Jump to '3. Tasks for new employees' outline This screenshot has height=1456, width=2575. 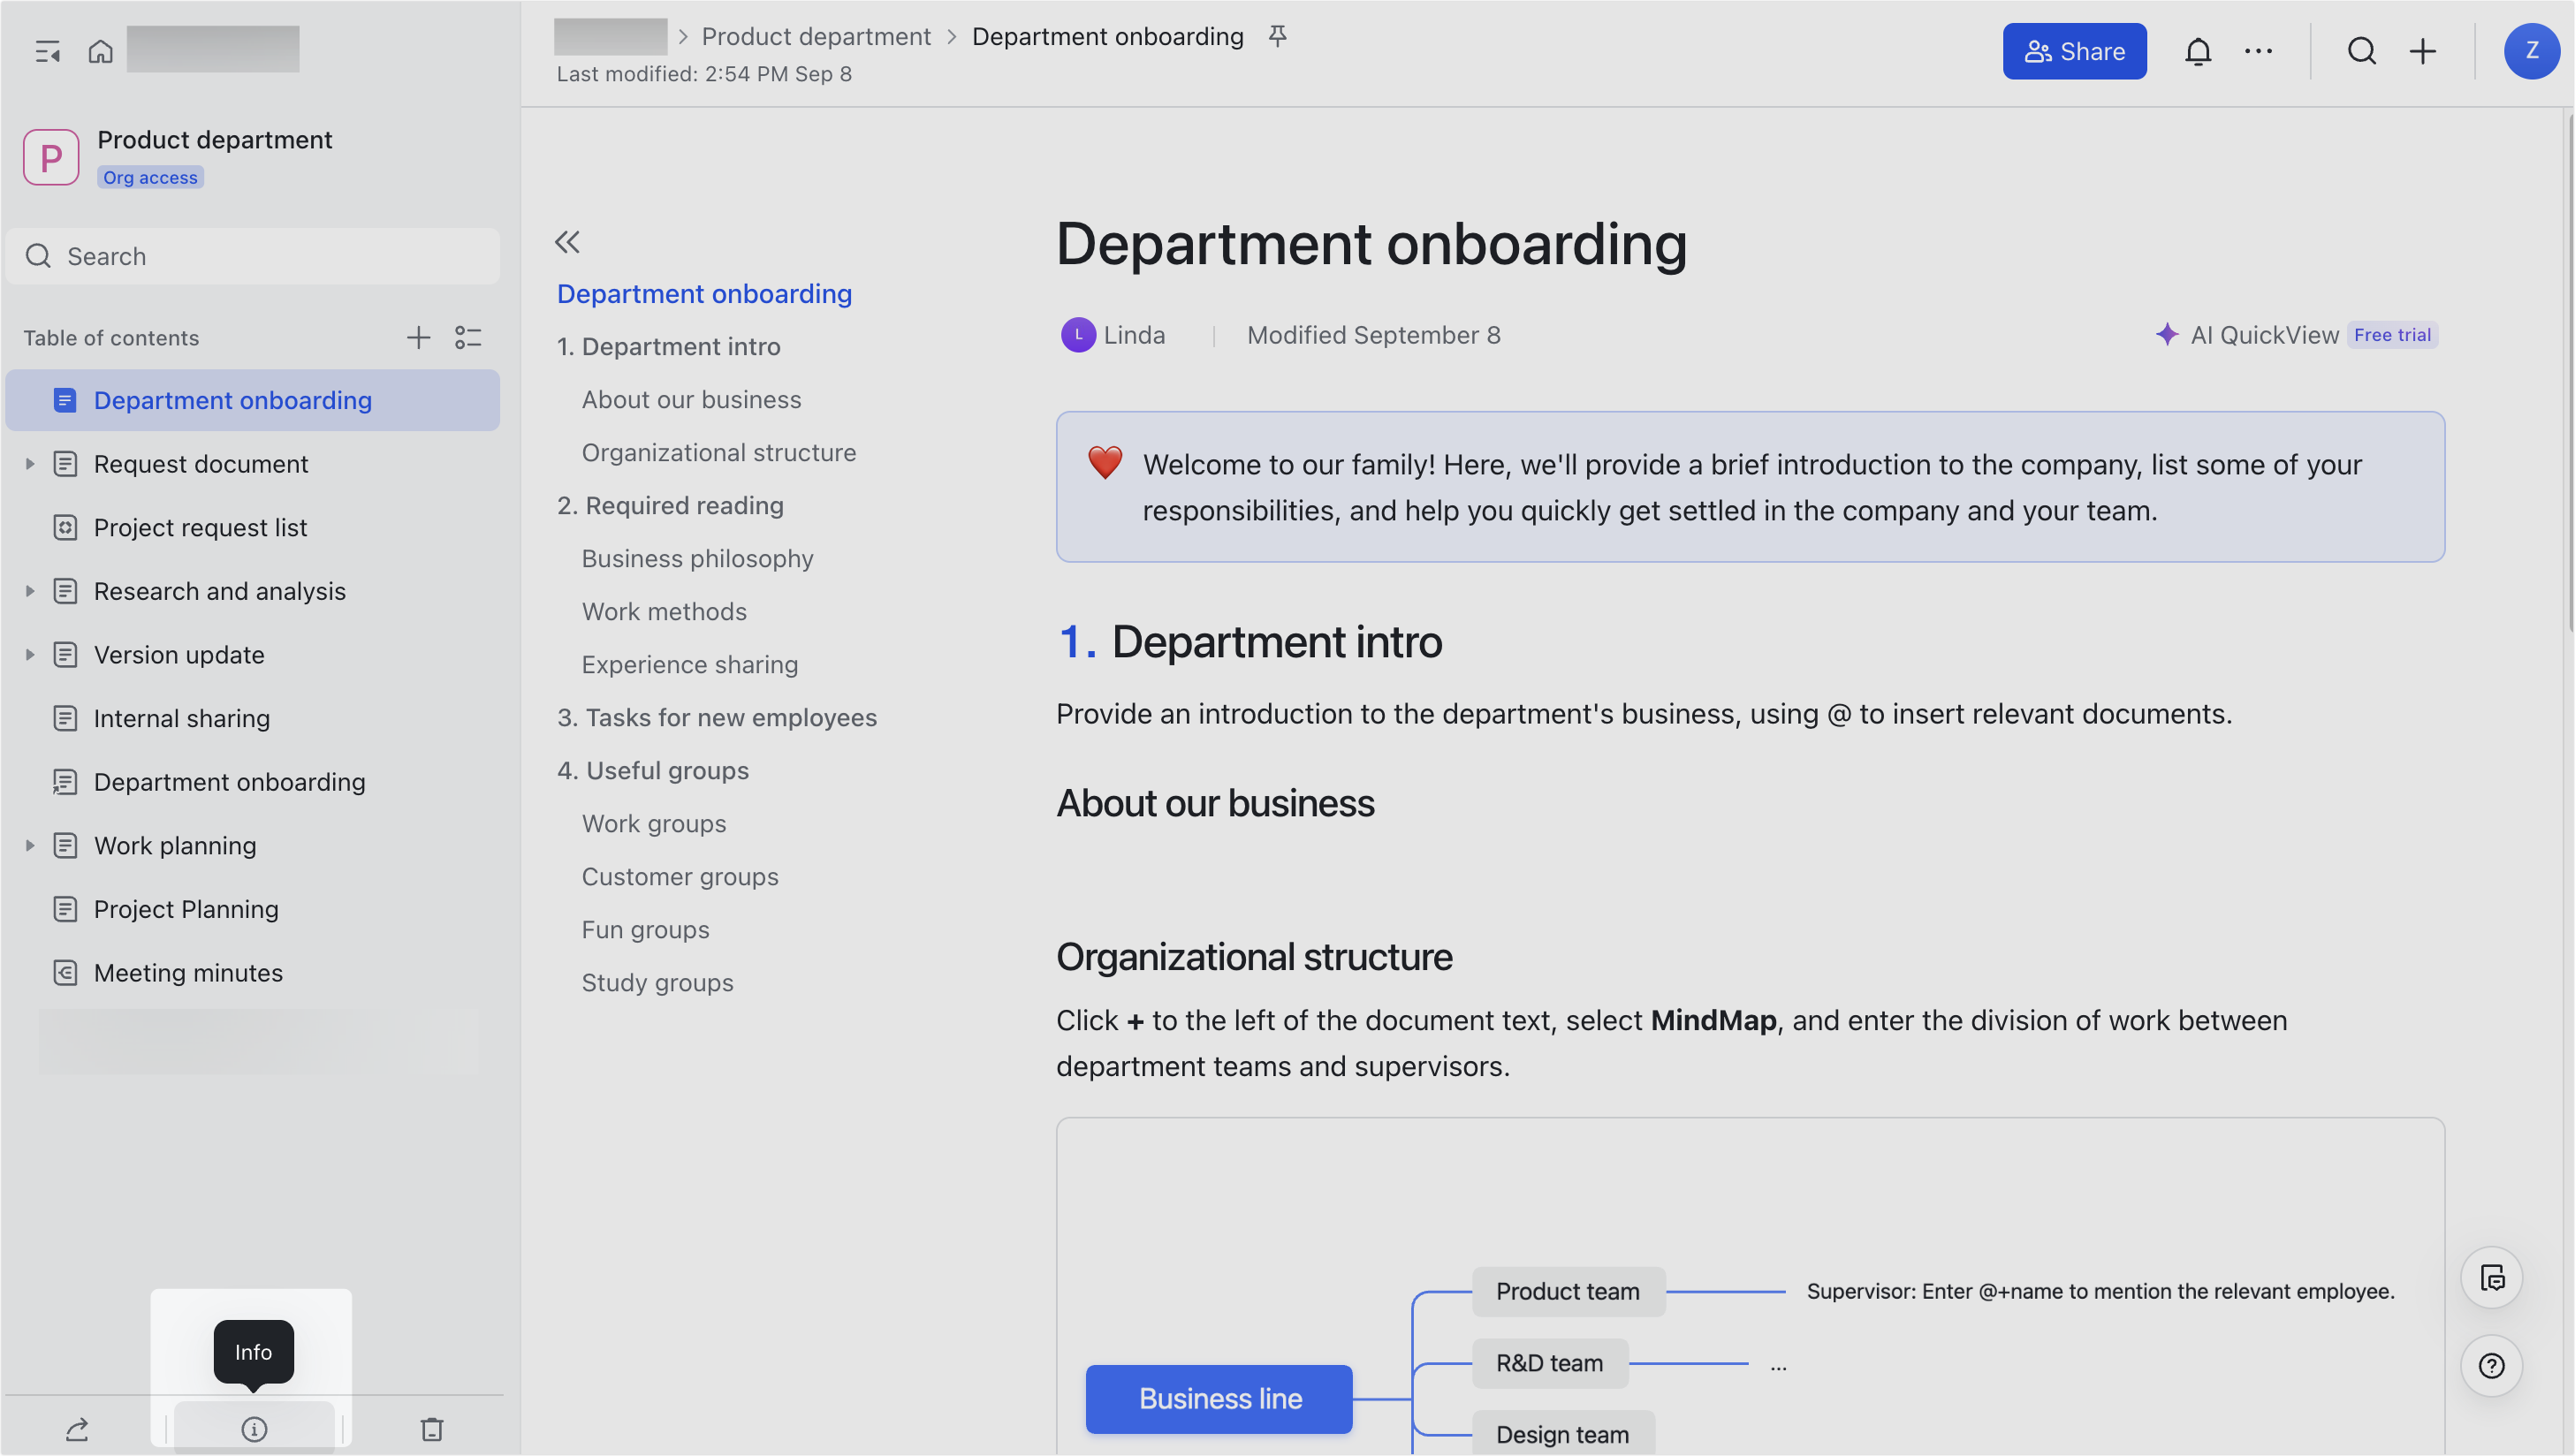pyautogui.click(x=717, y=718)
